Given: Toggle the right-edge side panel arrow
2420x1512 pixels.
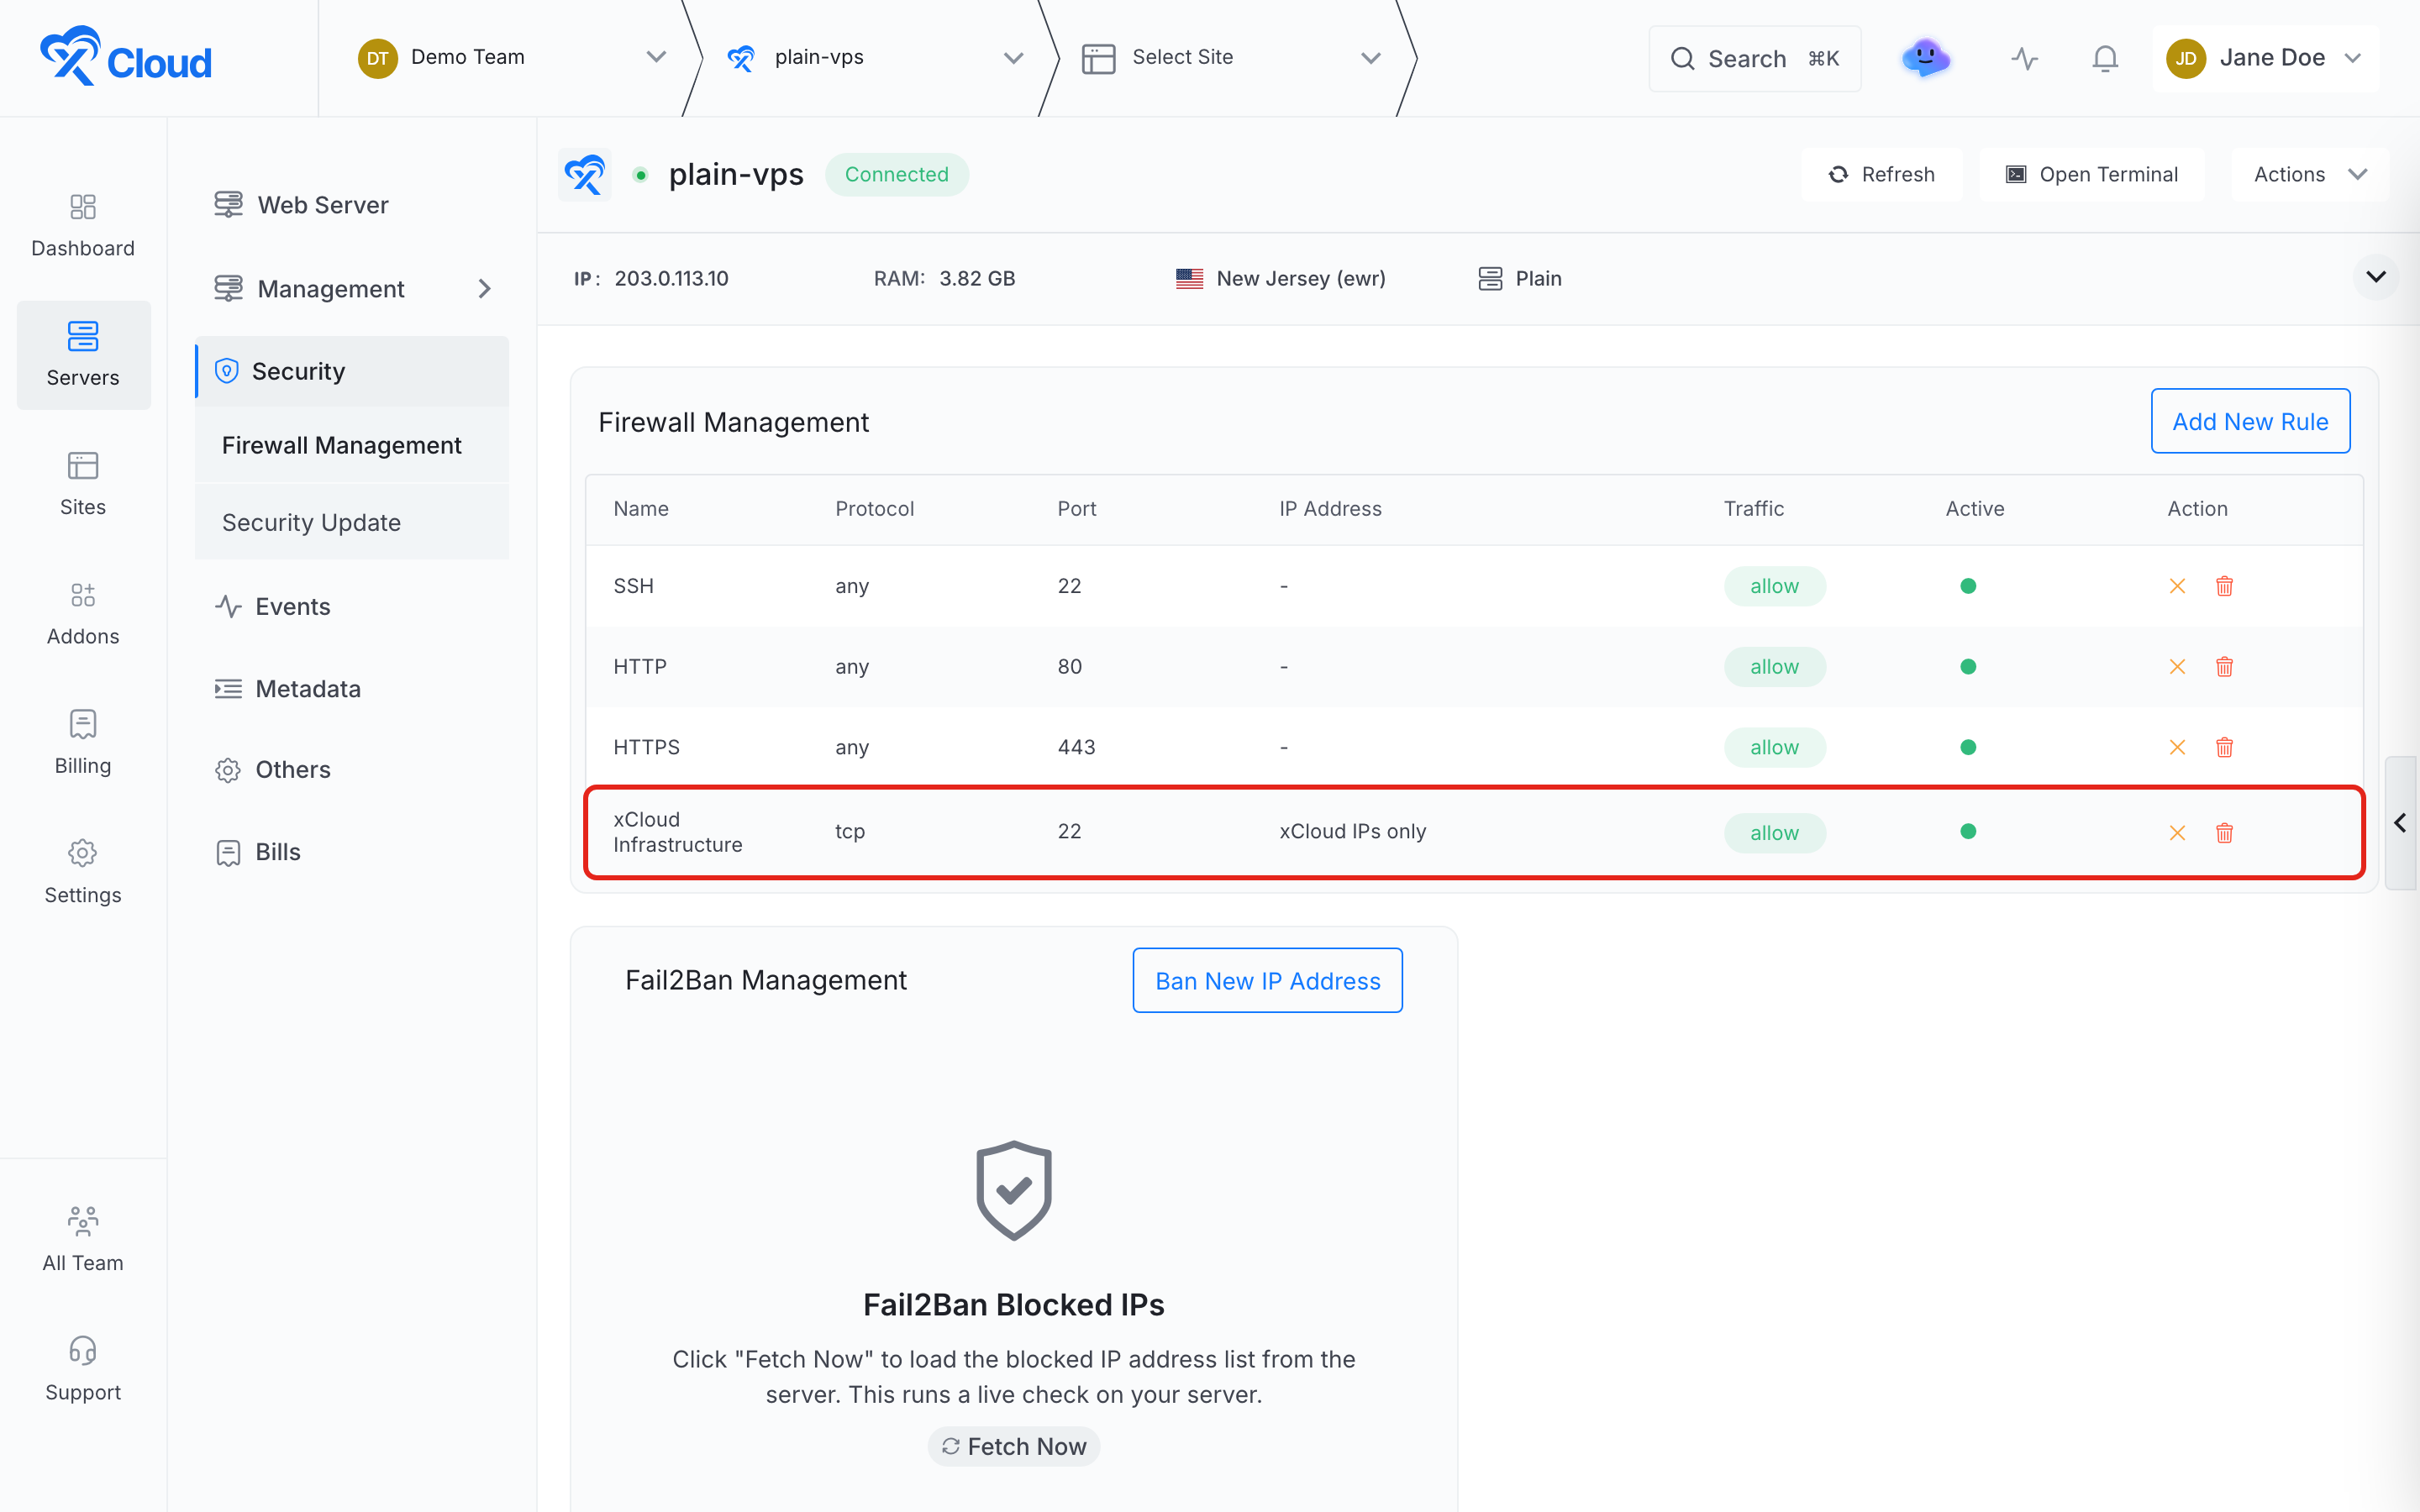Looking at the screenshot, I should (2400, 823).
